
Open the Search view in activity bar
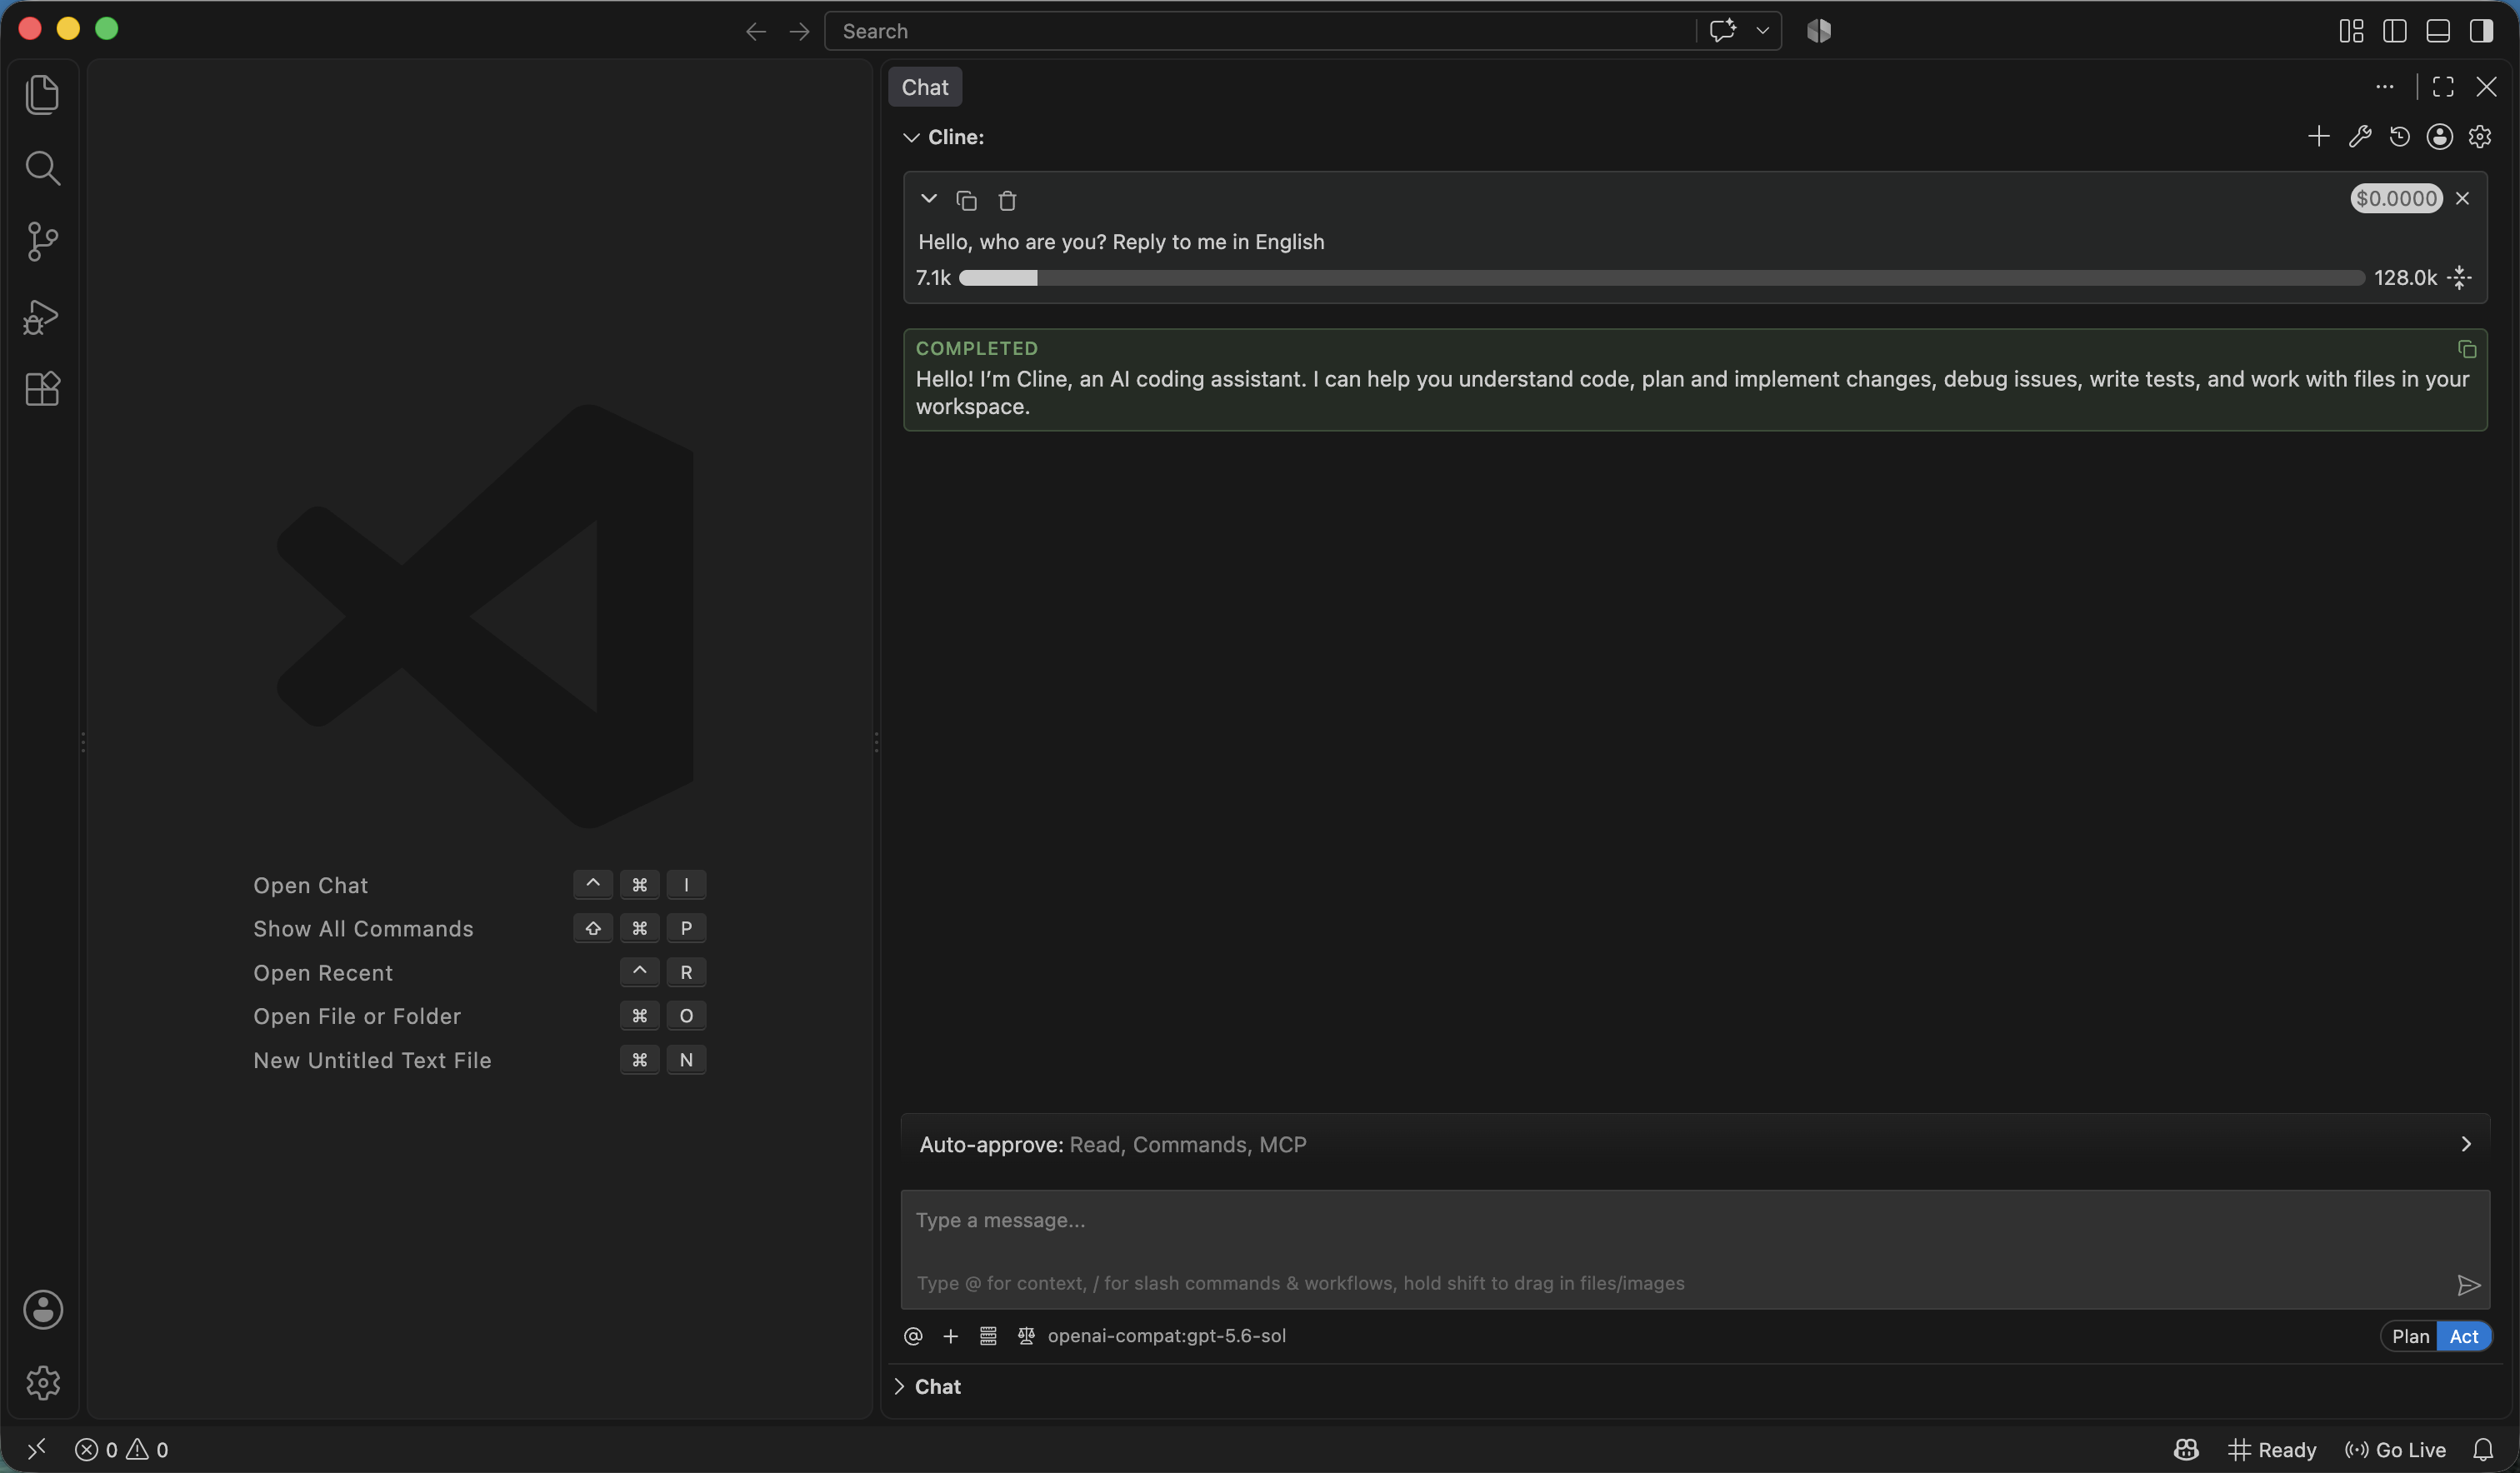coord(42,168)
